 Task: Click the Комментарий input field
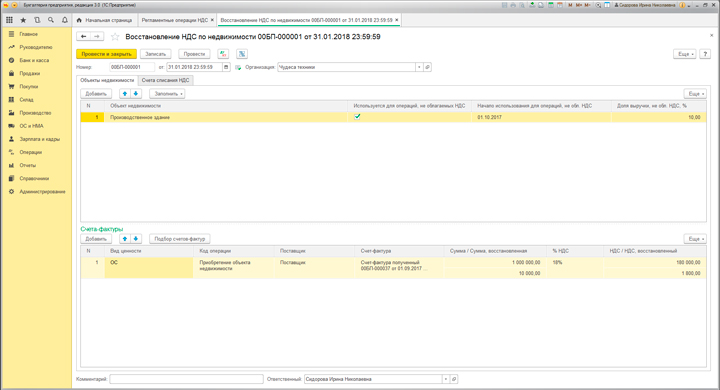point(186,379)
